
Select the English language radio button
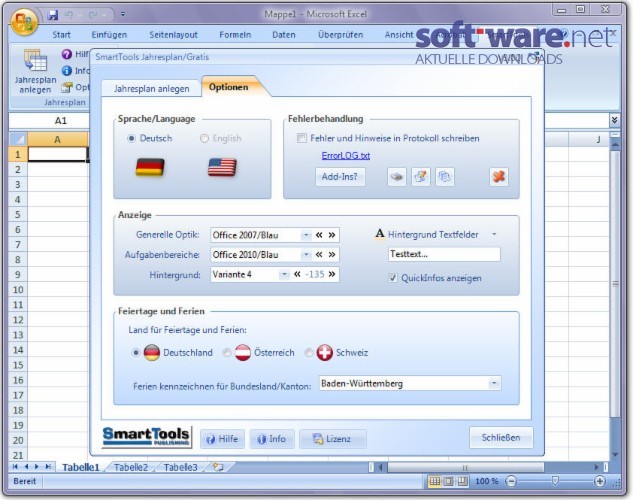[x=204, y=138]
